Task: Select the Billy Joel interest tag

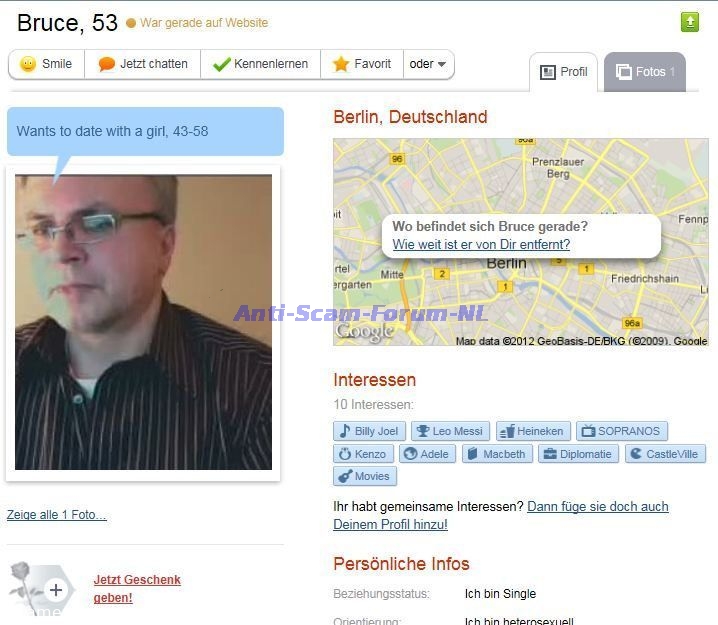Action: click(369, 431)
